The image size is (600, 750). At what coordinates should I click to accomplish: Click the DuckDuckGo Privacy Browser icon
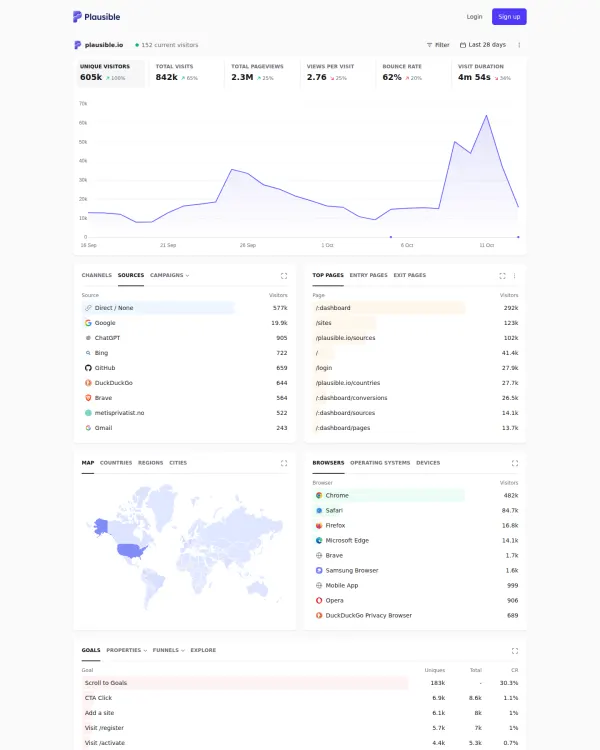(x=319, y=616)
